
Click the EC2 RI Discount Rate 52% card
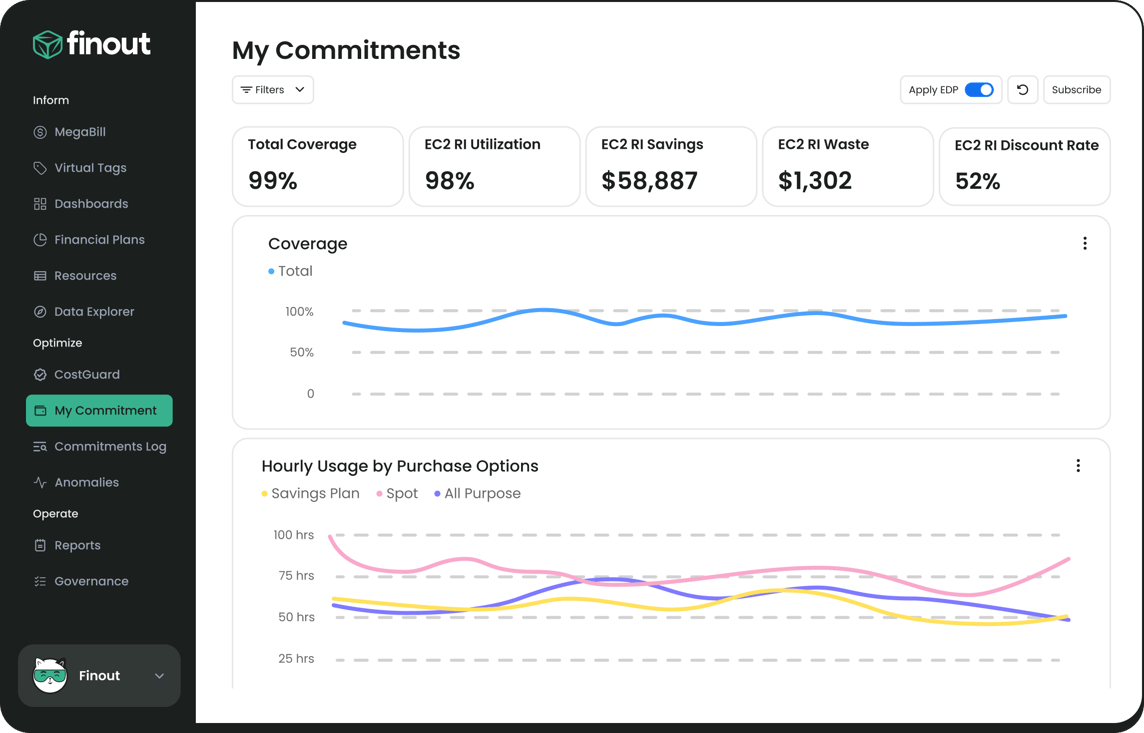[1025, 167]
